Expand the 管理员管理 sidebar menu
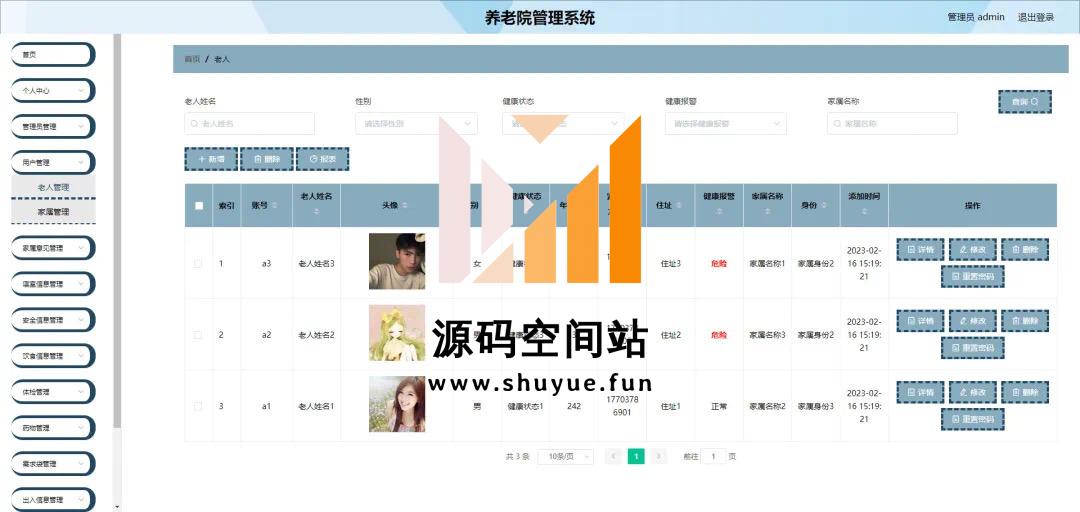Image resolution: width=1080 pixels, height=512 pixels. pos(53,127)
